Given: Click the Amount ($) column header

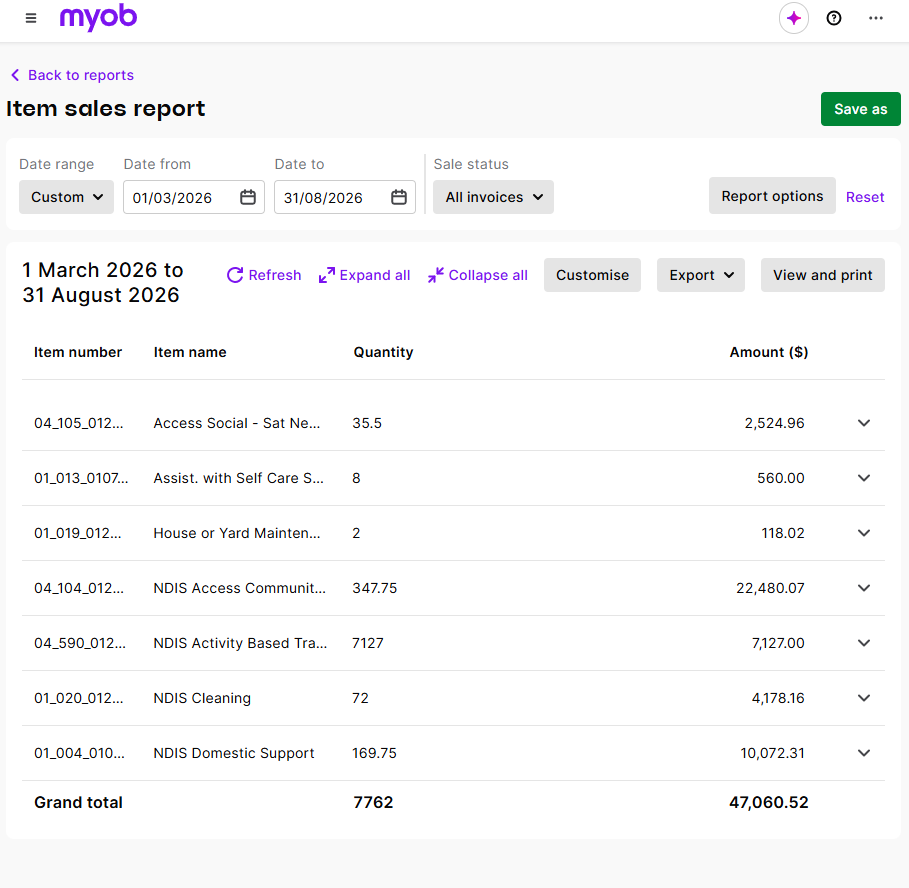Looking at the screenshot, I should point(769,352).
